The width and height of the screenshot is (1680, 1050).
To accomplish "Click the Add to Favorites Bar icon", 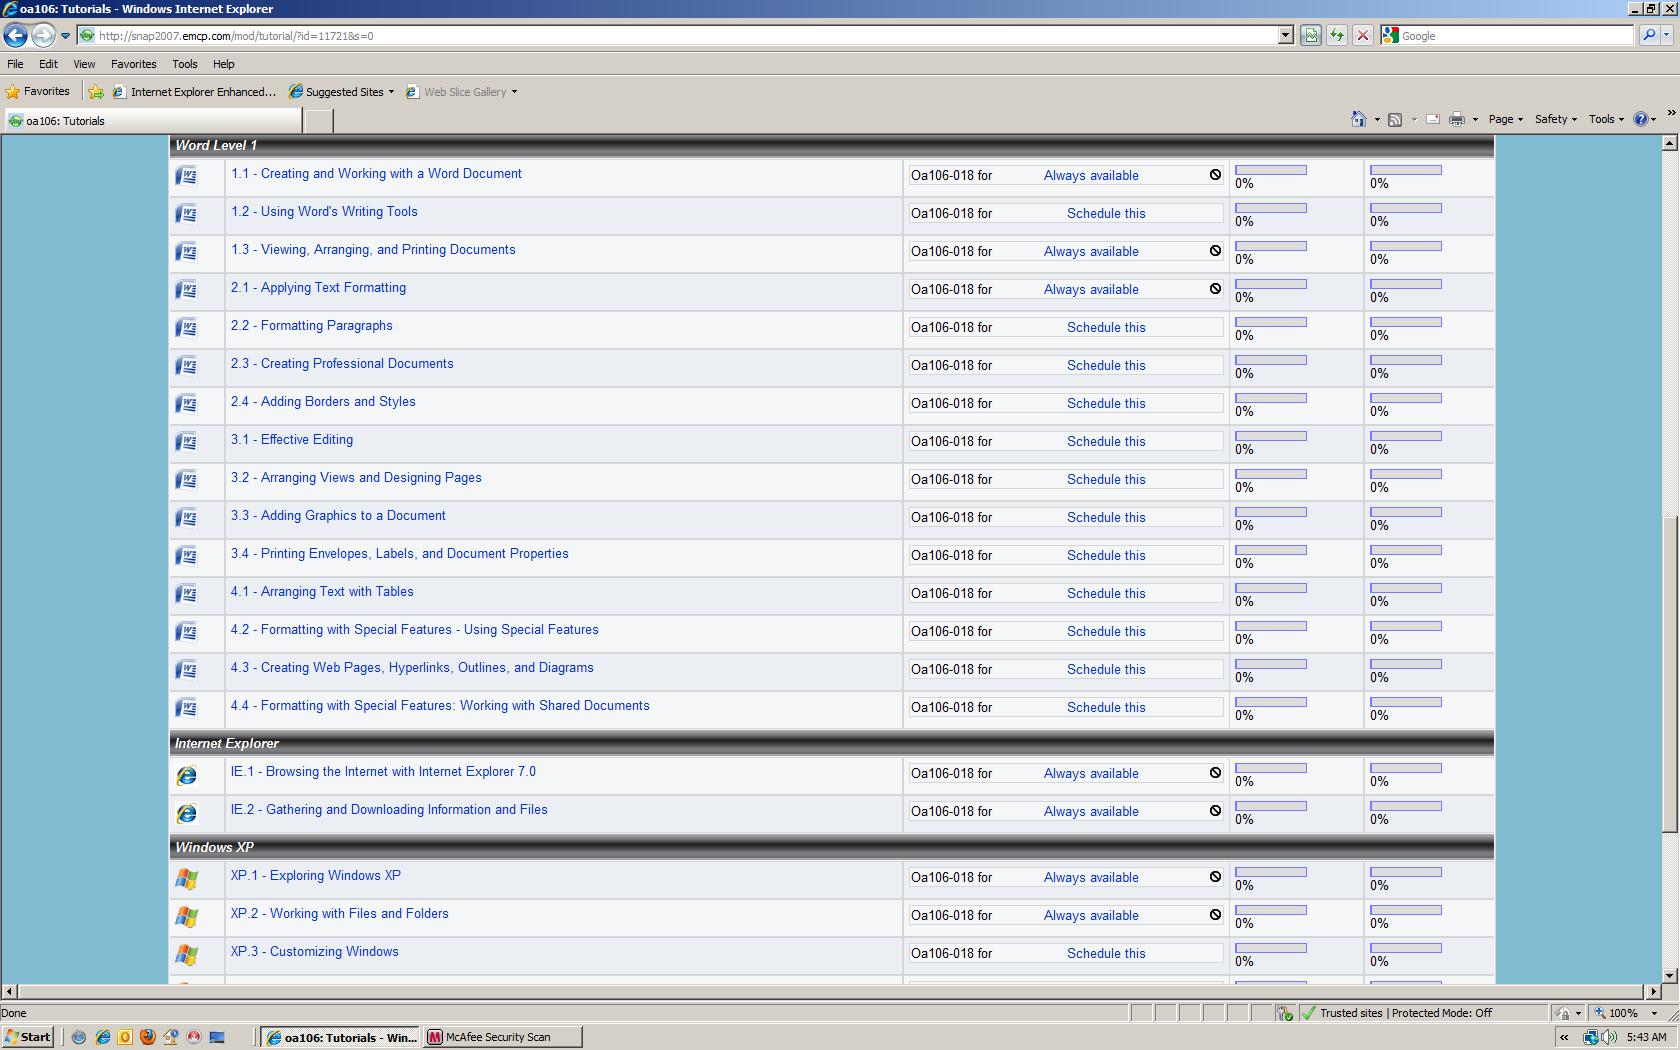I will point(96,91).
